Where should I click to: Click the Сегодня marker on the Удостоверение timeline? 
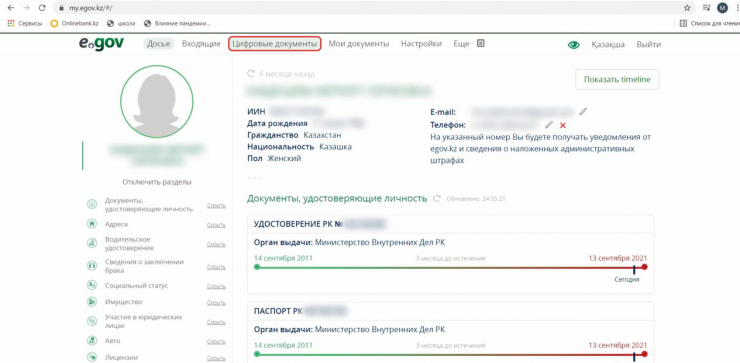627,279
